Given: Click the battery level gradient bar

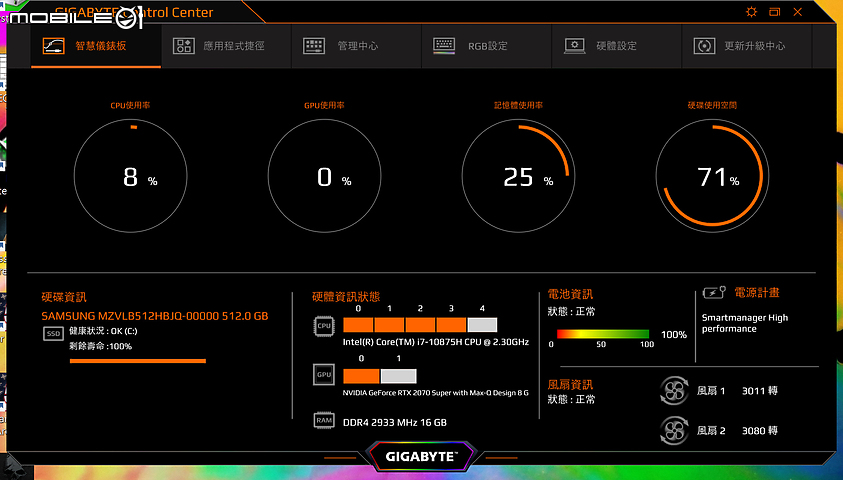Looking at the screenshot, I should (x=603, y=334).
